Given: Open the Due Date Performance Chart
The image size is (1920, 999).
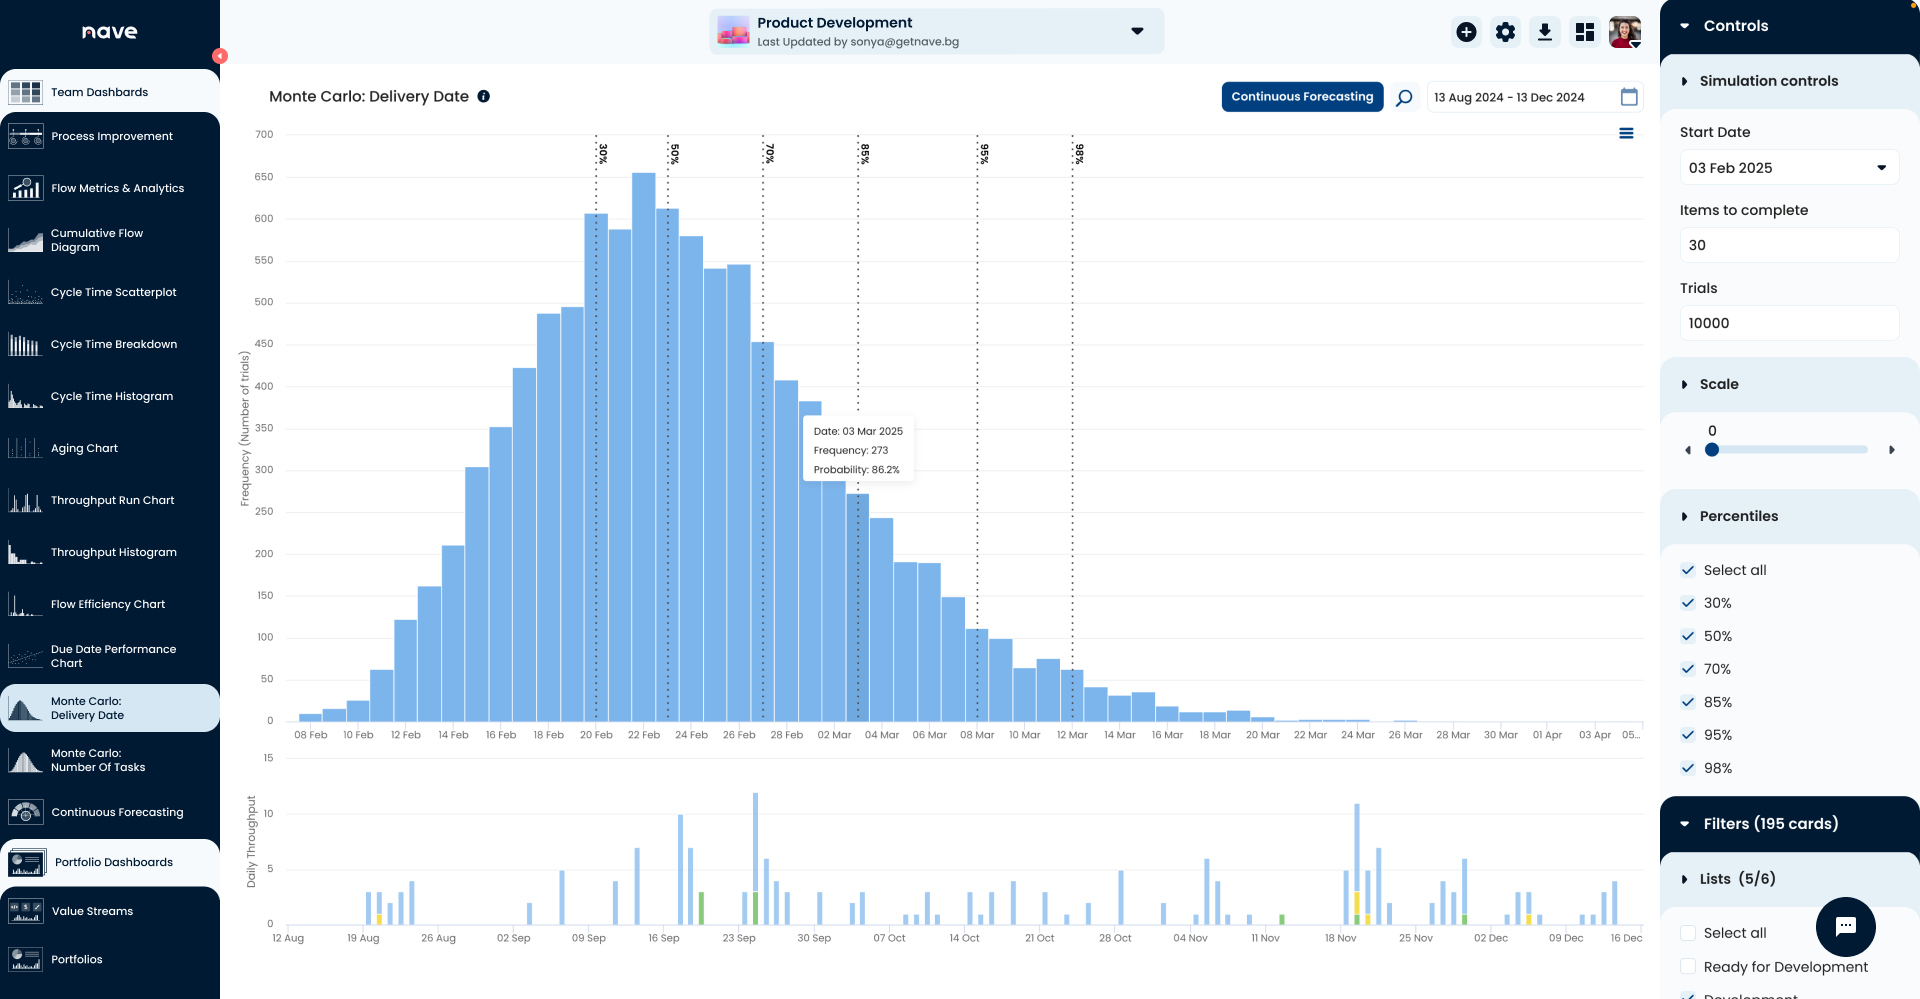Looking at the screenshot, I should coord(112,656).
